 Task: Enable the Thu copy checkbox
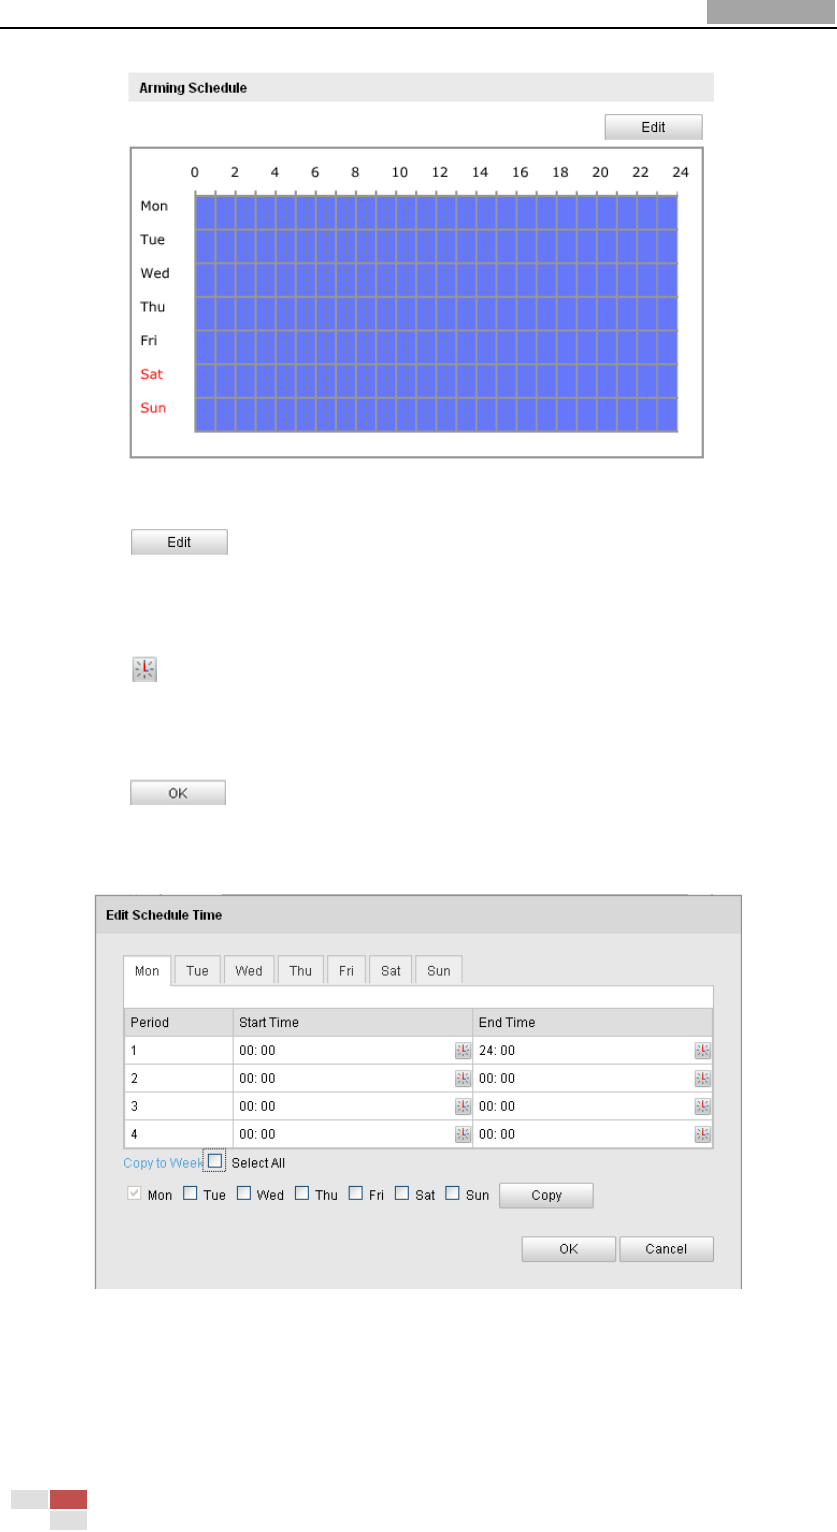click(302, 1194)
